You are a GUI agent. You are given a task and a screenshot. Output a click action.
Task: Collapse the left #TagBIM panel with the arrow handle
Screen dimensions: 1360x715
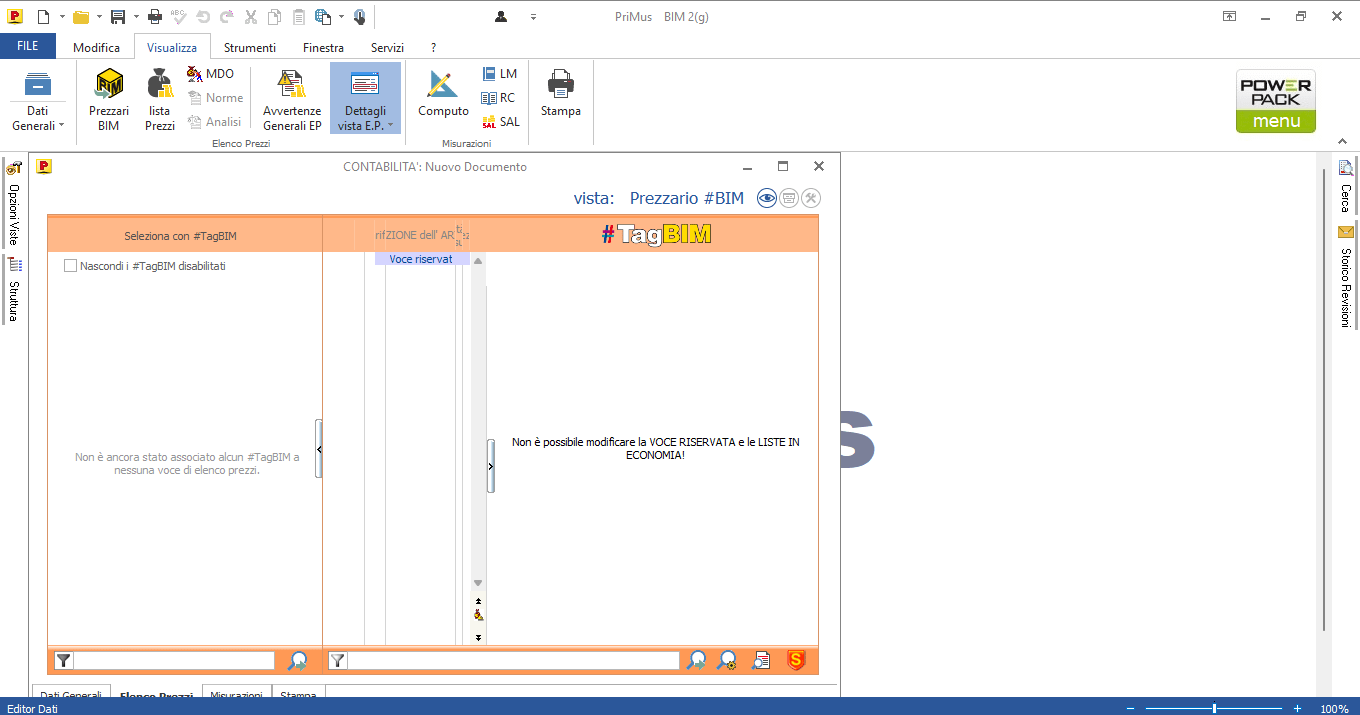[319, 449]
